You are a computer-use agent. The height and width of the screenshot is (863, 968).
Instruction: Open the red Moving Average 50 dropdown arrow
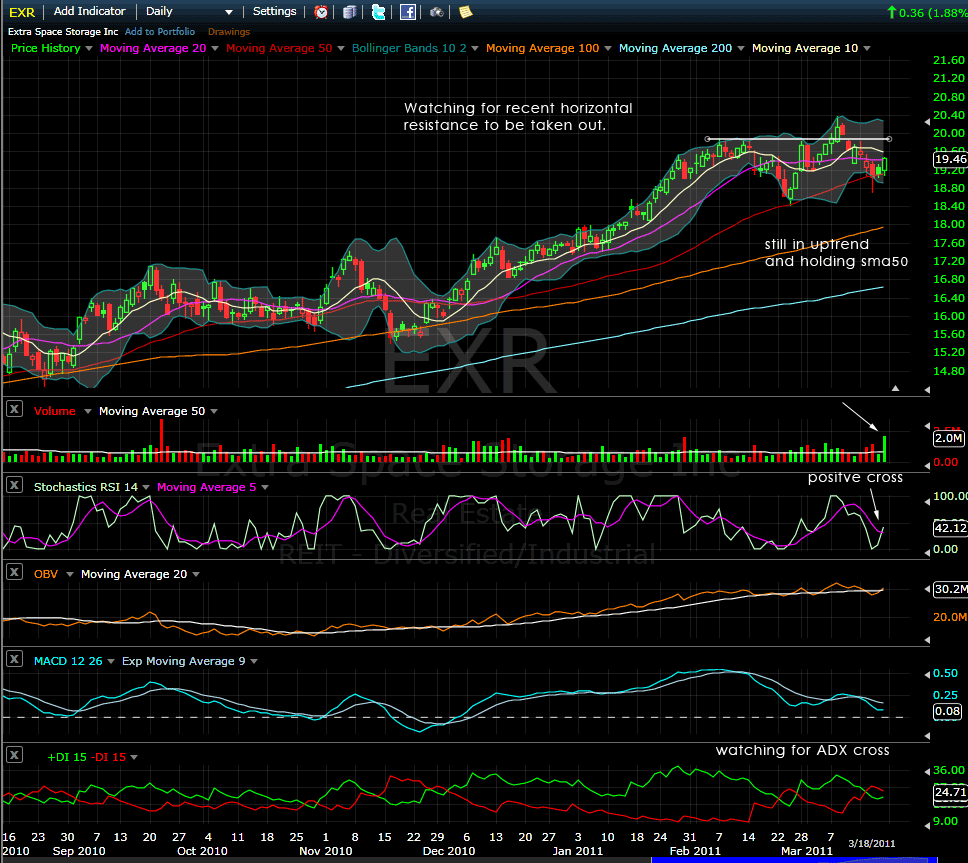[x=341, y=48]
